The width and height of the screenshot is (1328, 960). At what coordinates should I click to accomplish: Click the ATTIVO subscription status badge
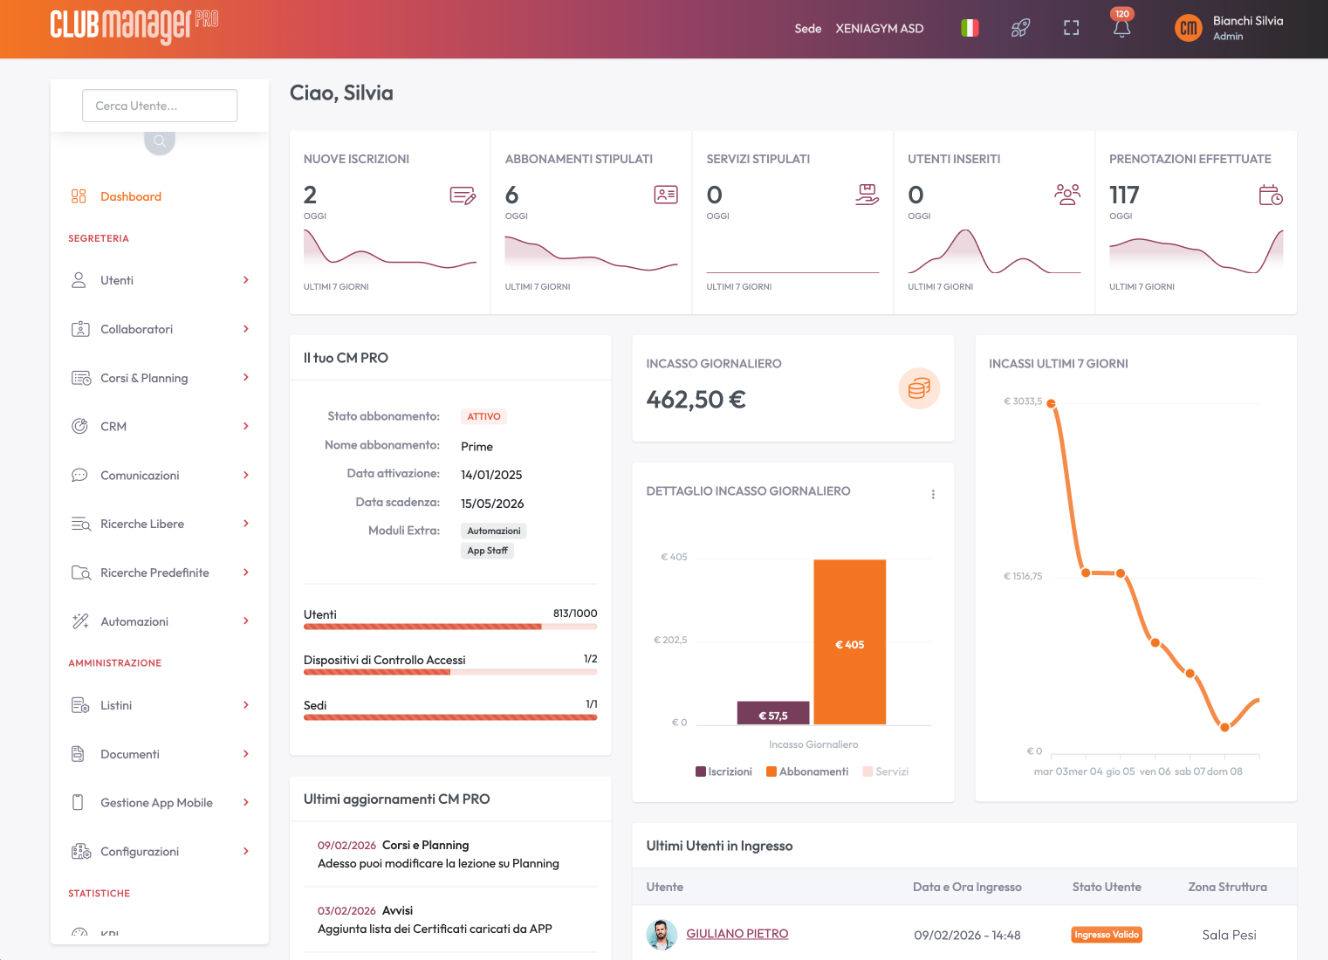[x=484, y=417]
